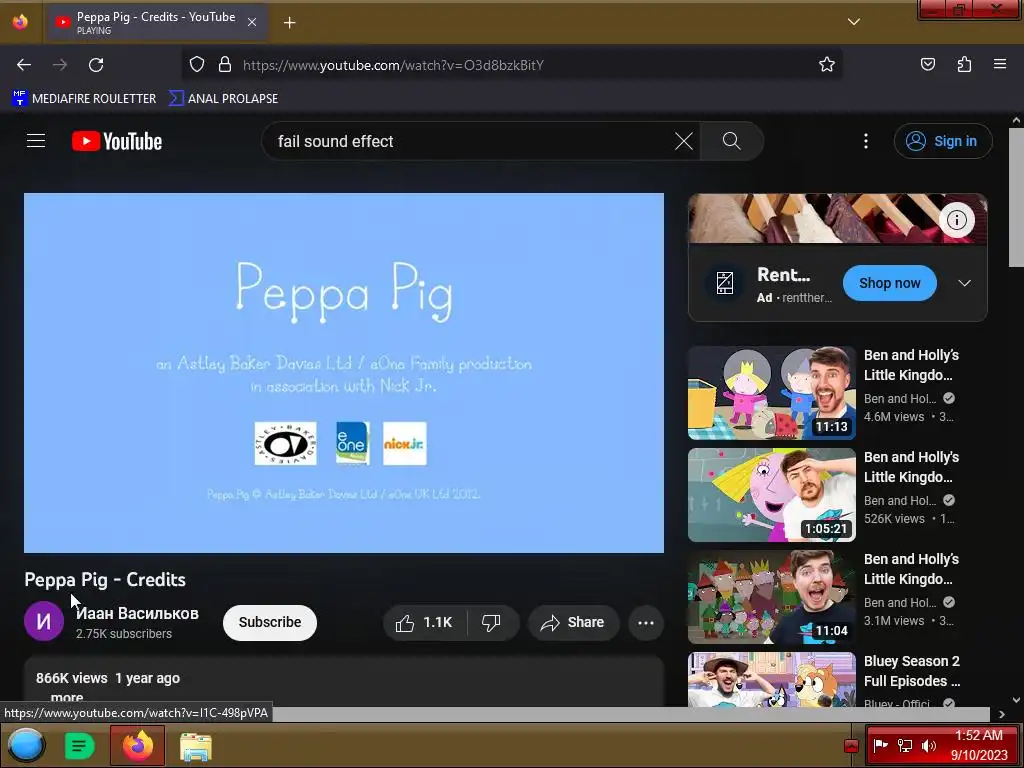
Task: Run search with the magnifier button
Action: (x=731, y=141)
